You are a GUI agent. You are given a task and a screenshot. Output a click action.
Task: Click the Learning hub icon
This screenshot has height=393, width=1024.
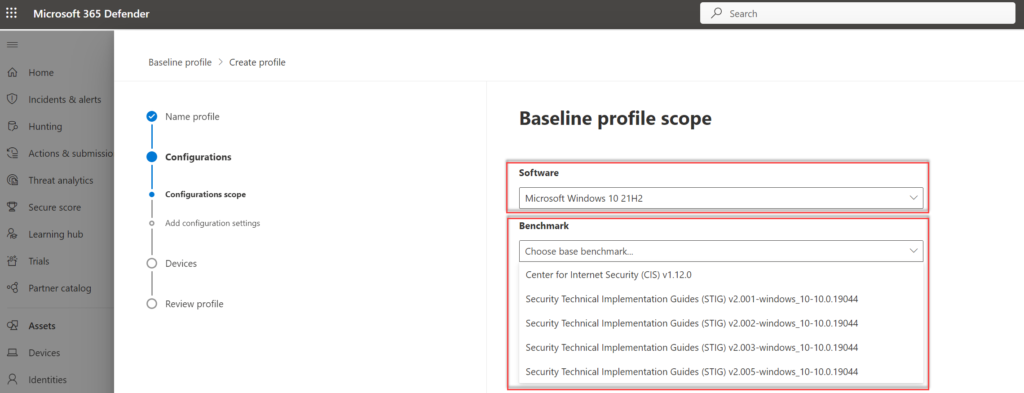[x=12, y=234]
